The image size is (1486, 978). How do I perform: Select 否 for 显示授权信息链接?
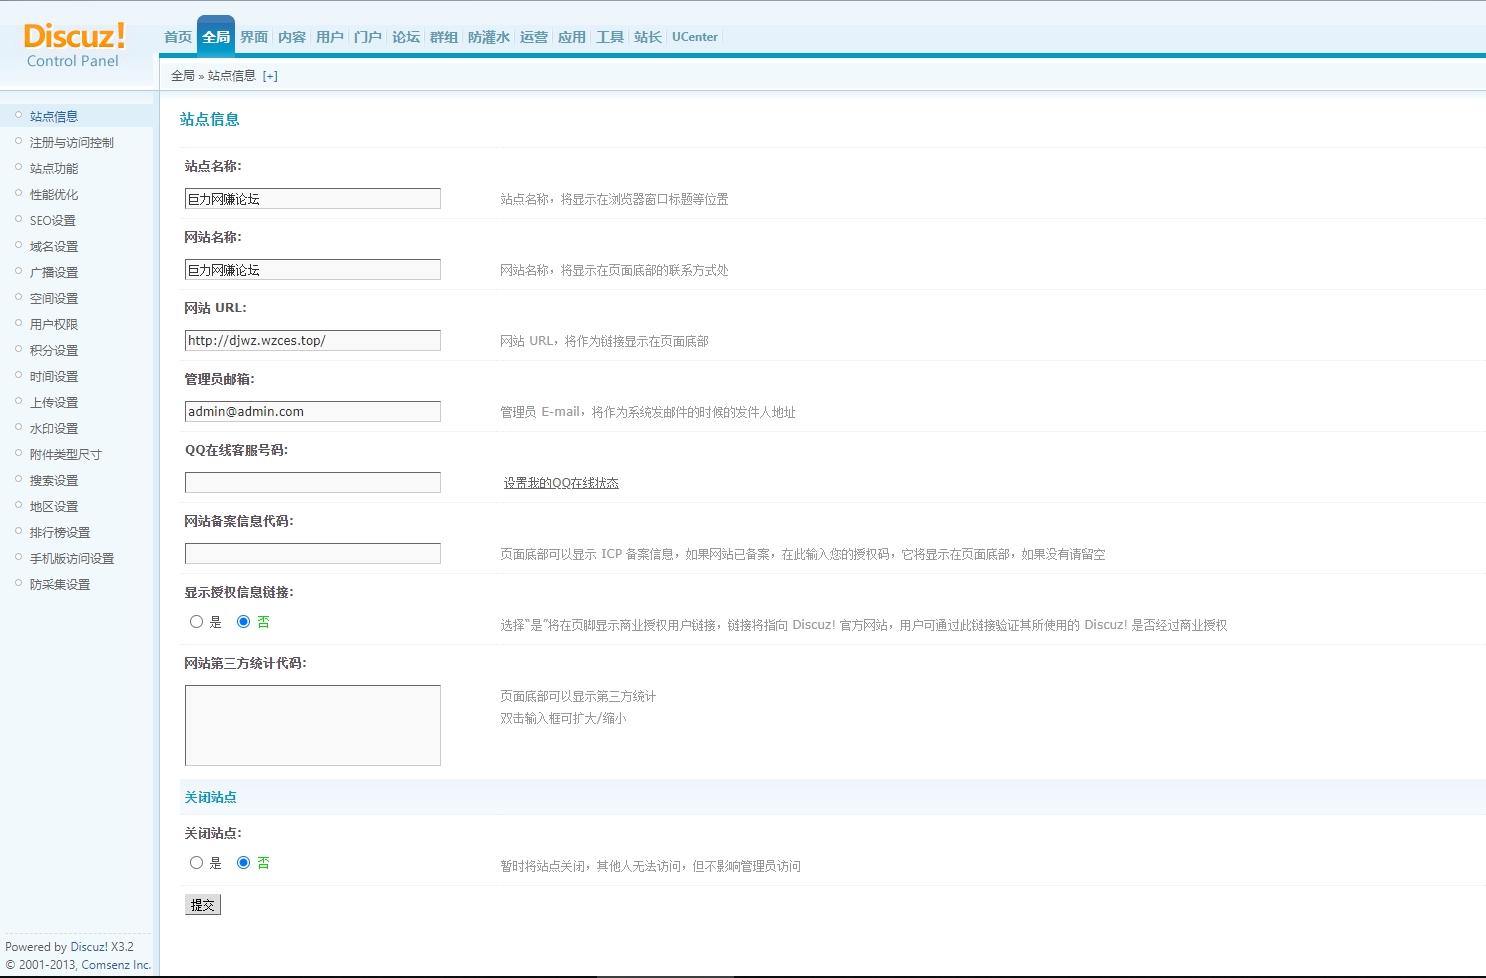pos(243,622)
